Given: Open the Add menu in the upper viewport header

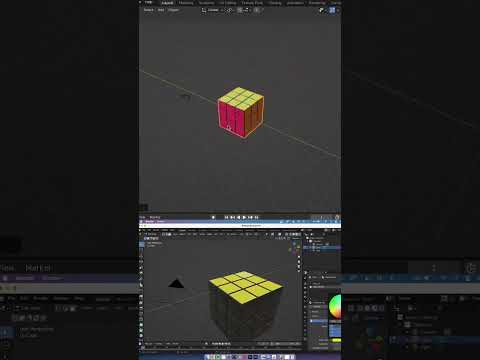Looking at the screenshot, I should click(161, 10).
